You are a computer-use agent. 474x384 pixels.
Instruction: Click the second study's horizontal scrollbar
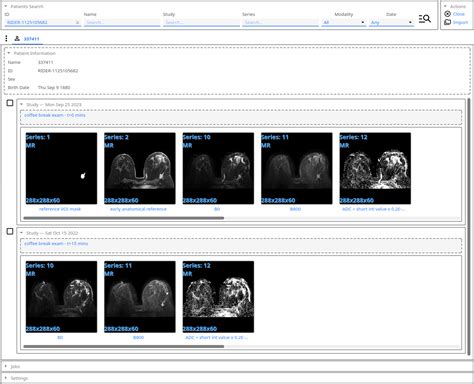tap(124, 346)
